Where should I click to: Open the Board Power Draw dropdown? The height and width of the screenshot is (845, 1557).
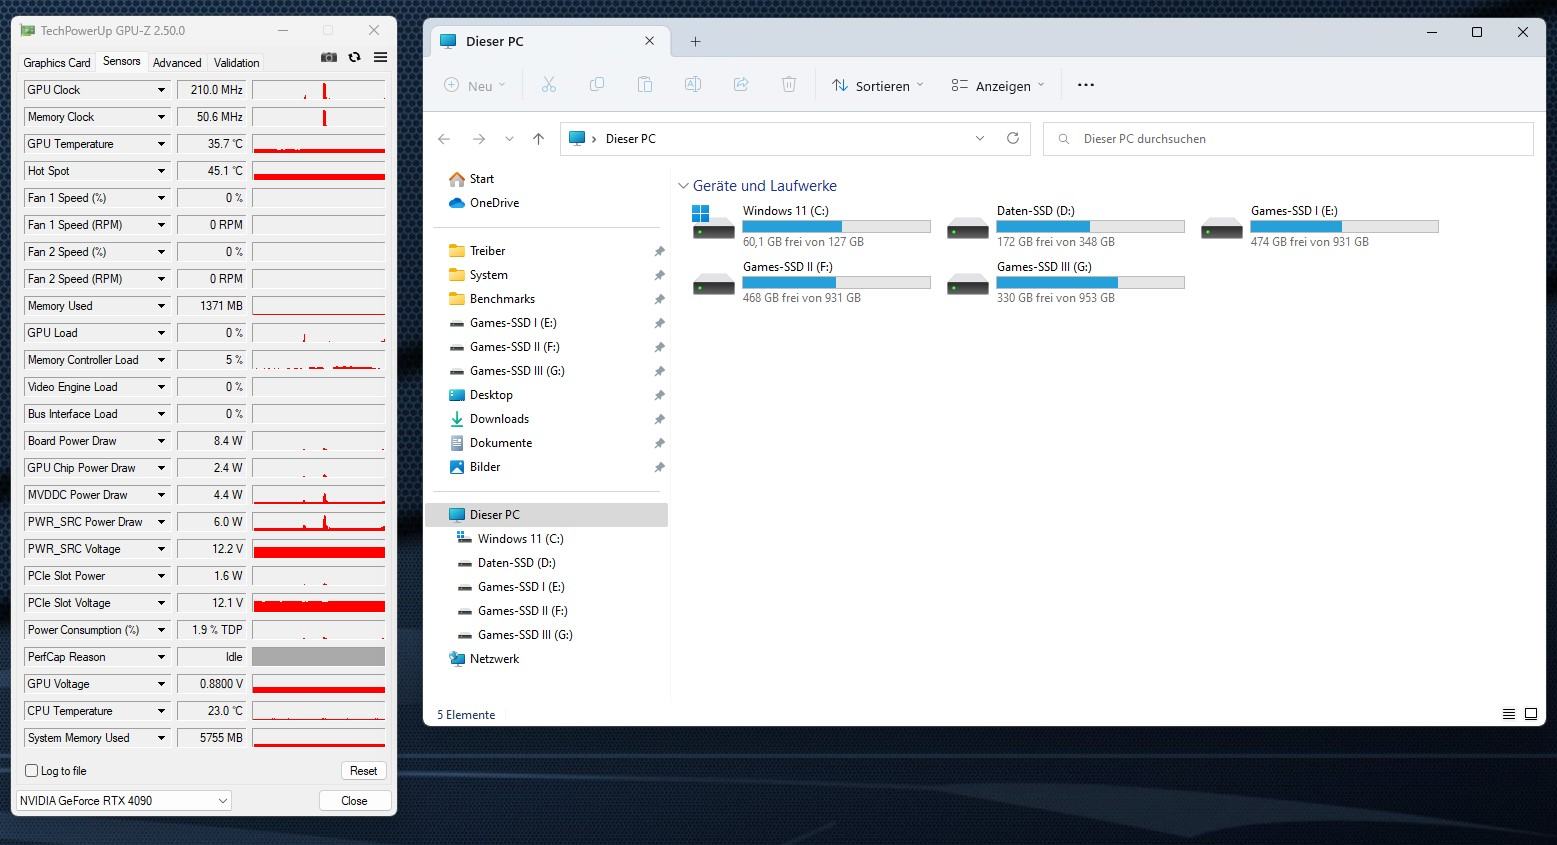(x=161, y=441)
